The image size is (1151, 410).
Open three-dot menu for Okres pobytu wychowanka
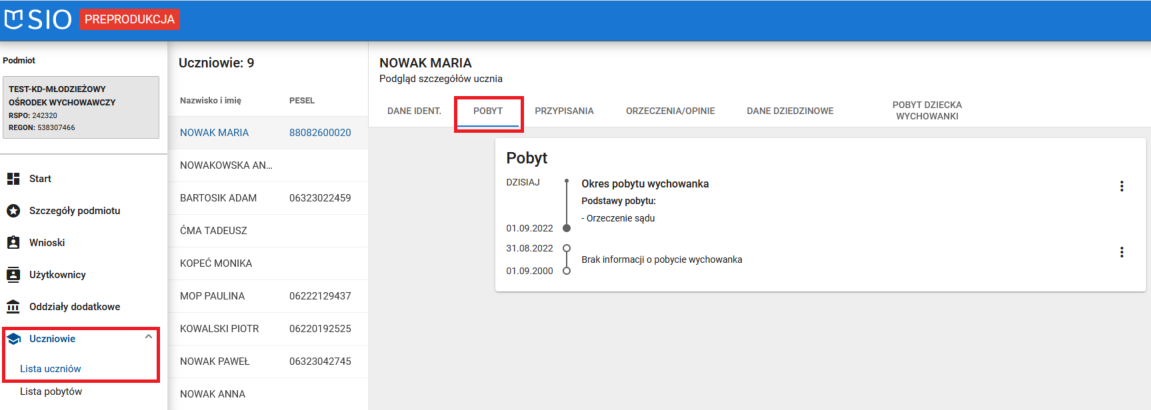(x=1121, y=186)
